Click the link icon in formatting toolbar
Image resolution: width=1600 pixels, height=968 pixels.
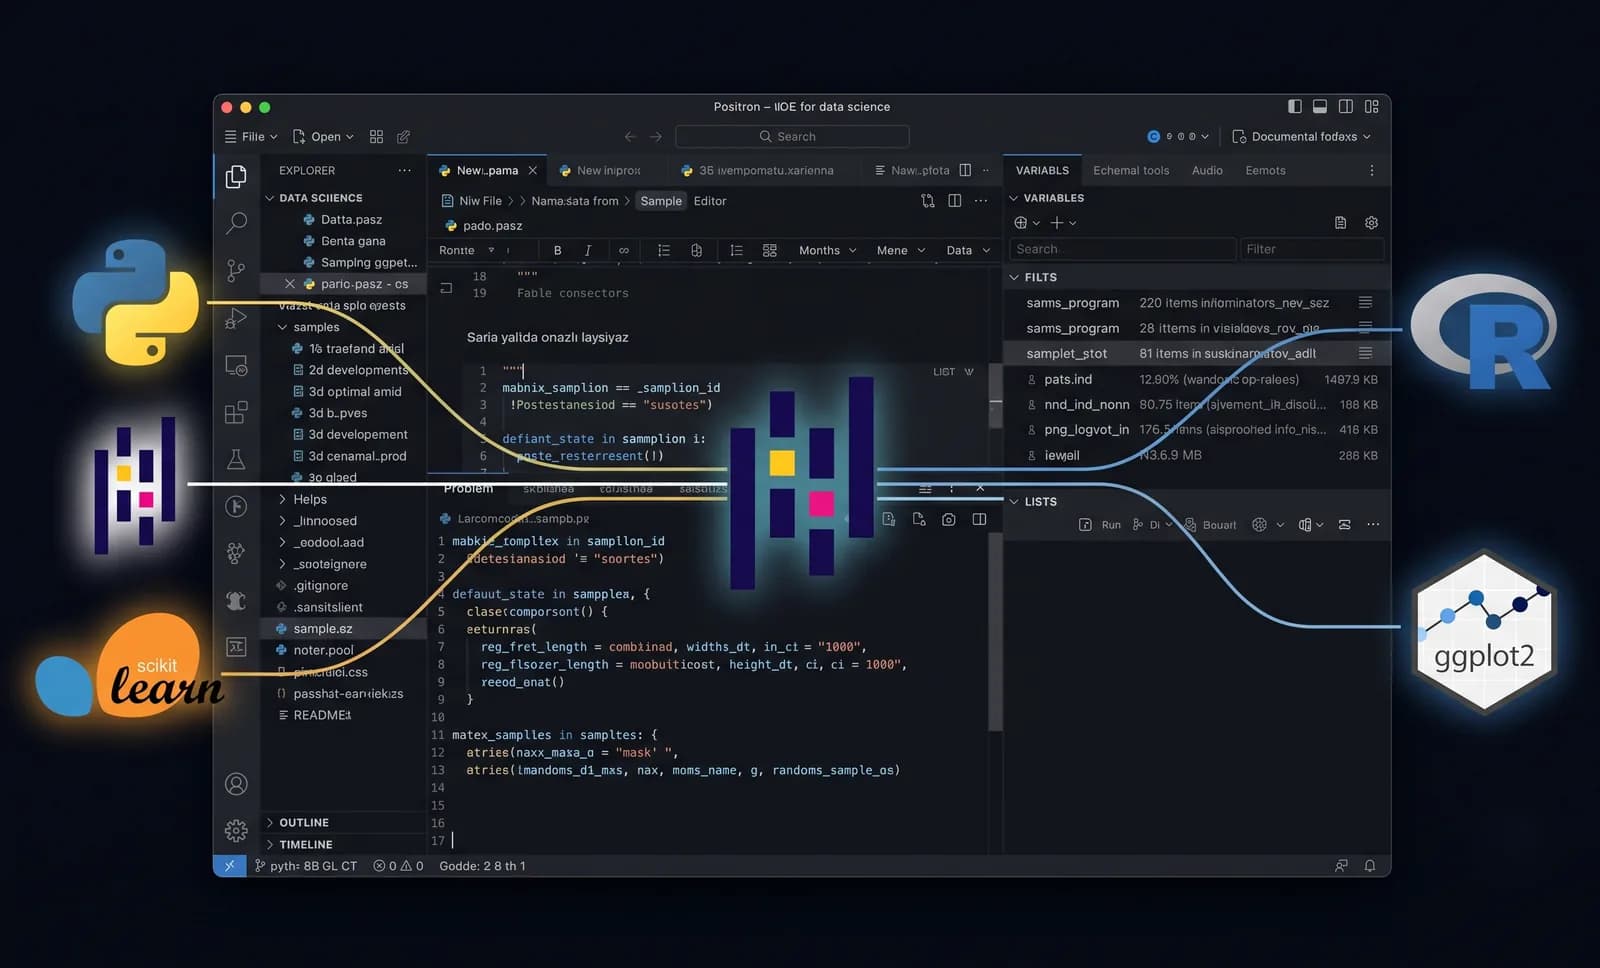624,250
